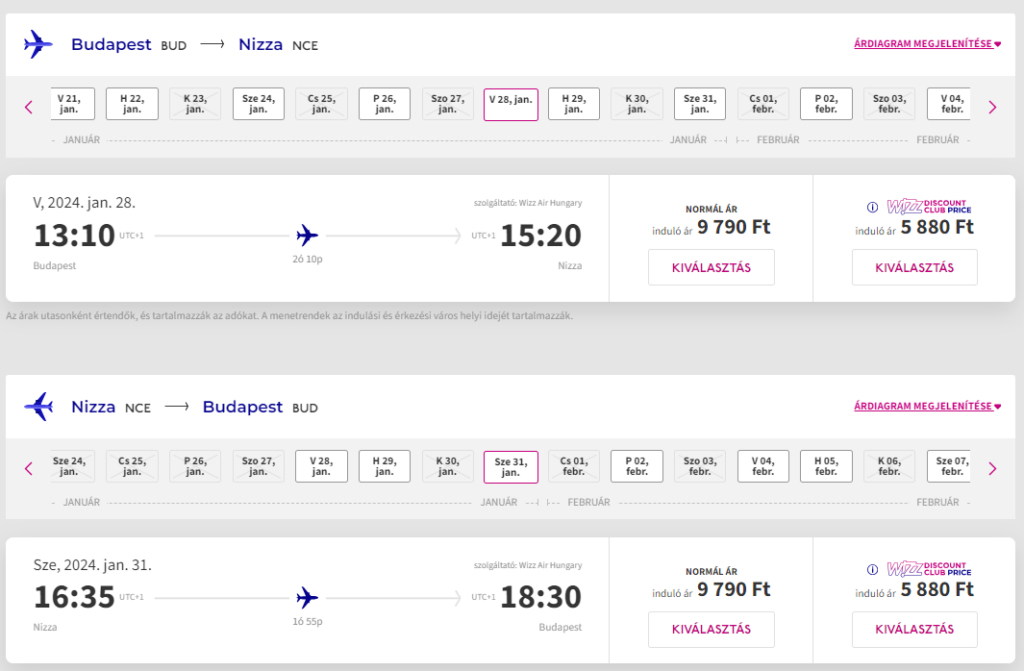Screen dimensions: 1024x671
Task: Open Wizz Discount Club info icon for outbound
Action: [x=872, y=207]
